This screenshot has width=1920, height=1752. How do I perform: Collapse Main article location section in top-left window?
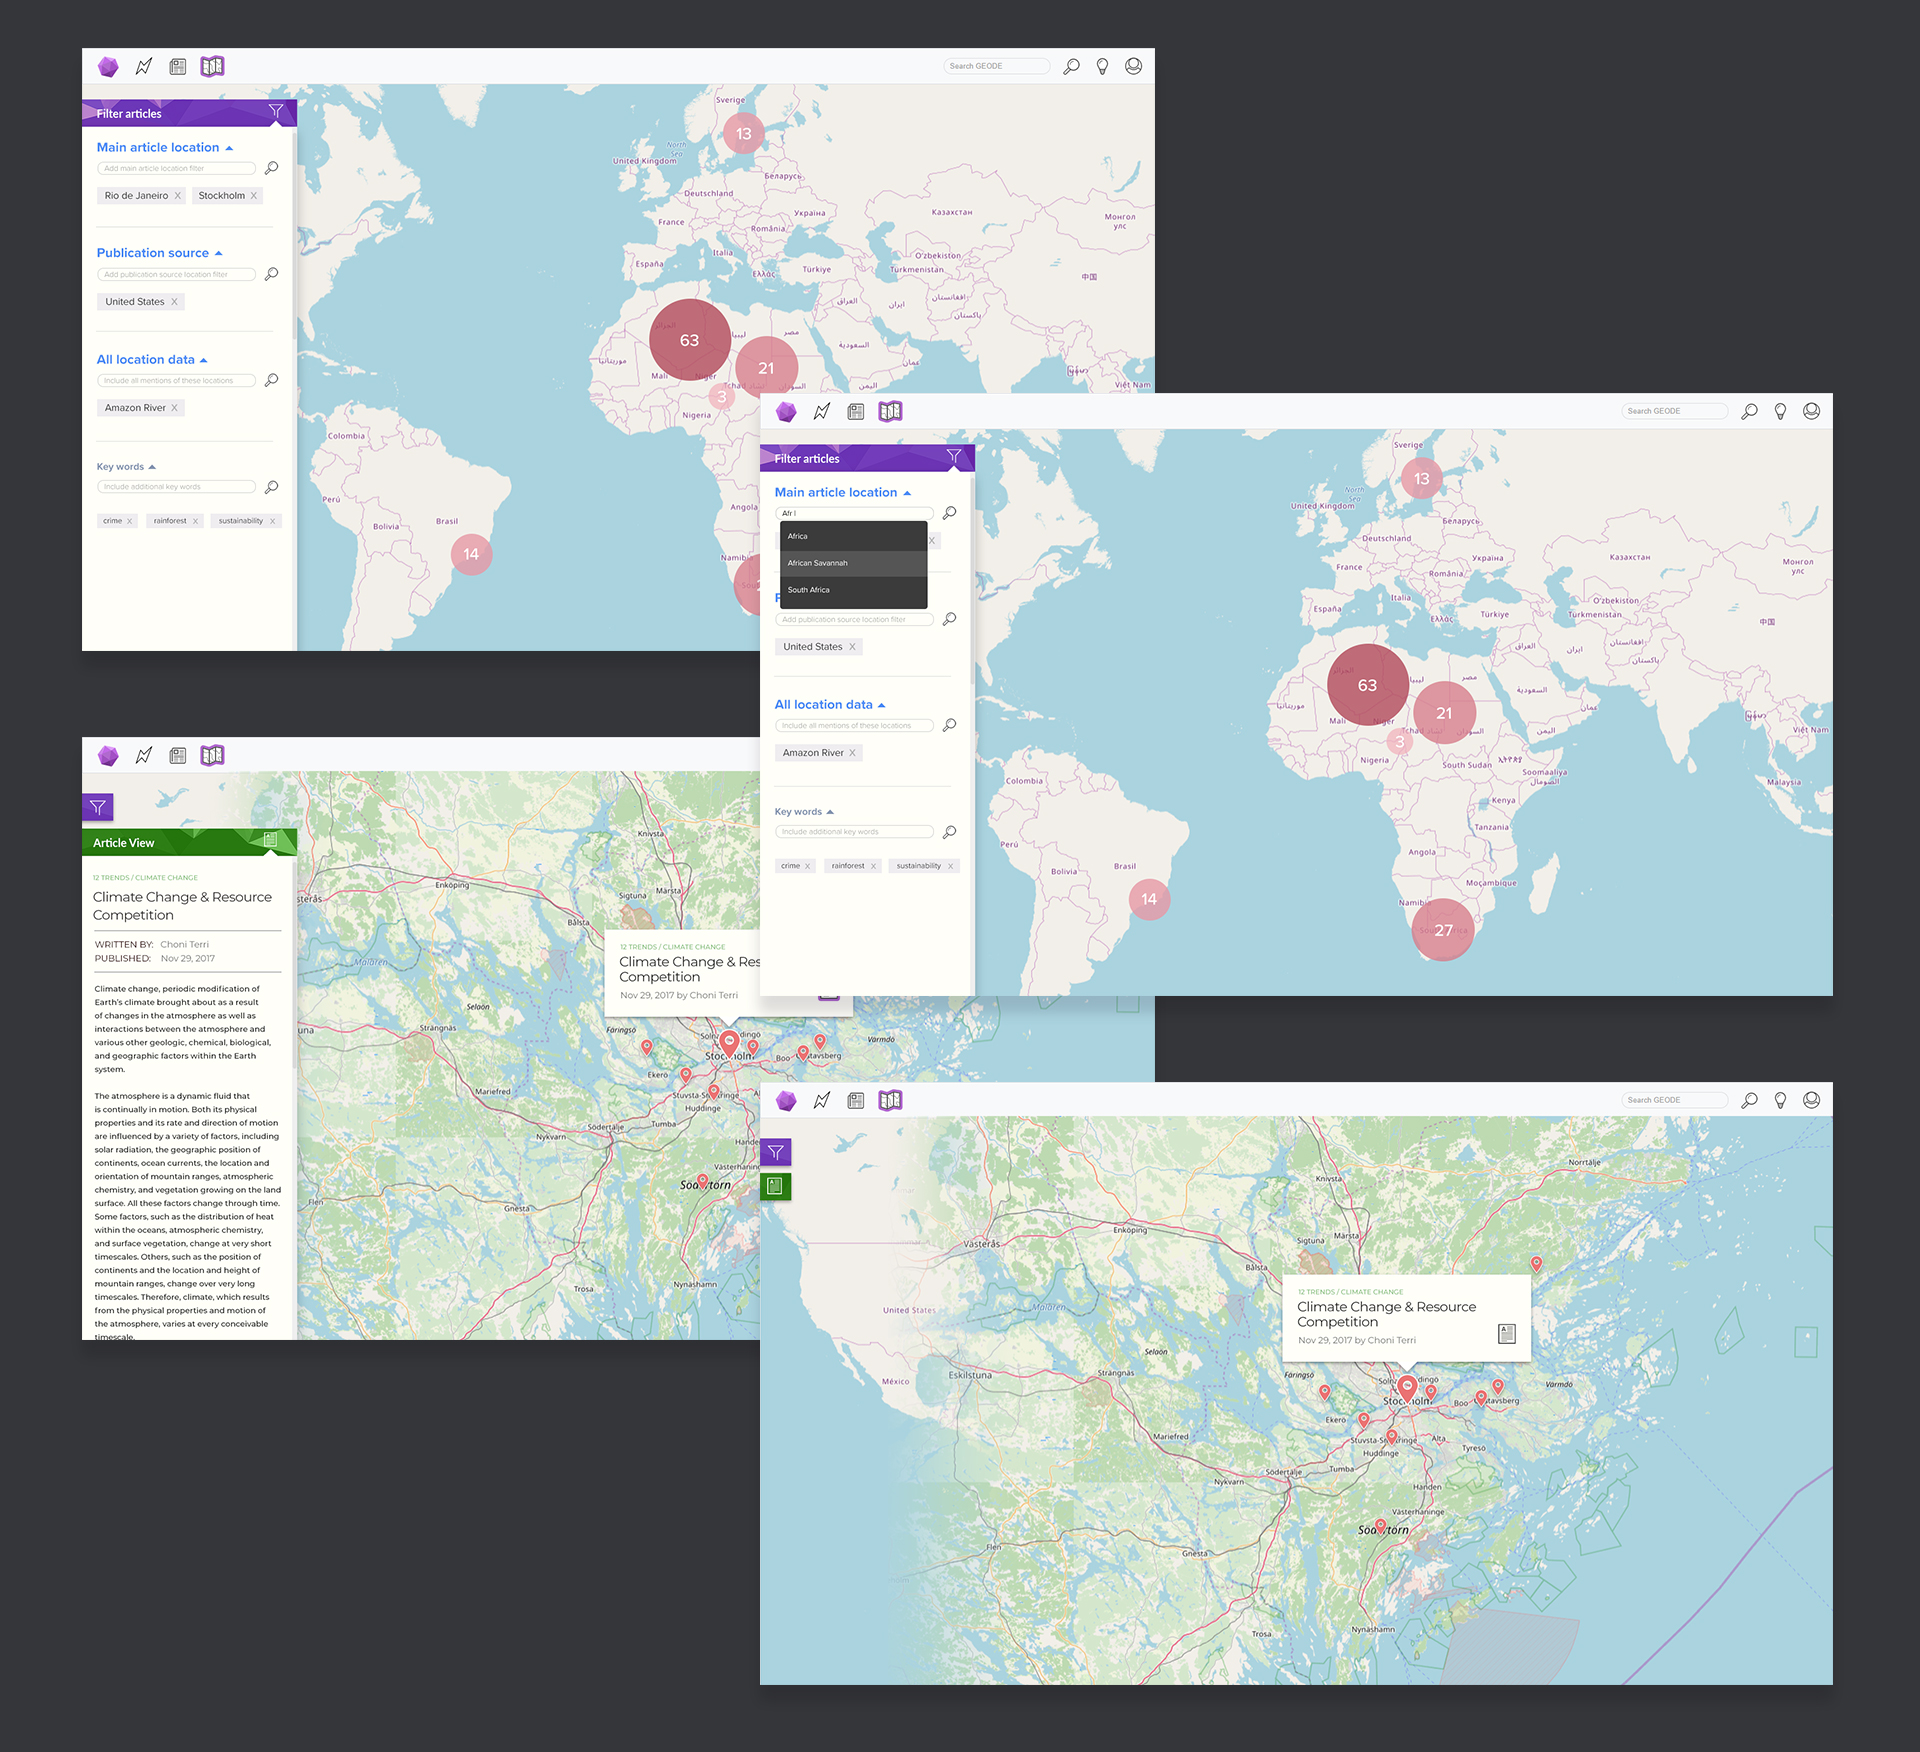click(x=229, y=148)
